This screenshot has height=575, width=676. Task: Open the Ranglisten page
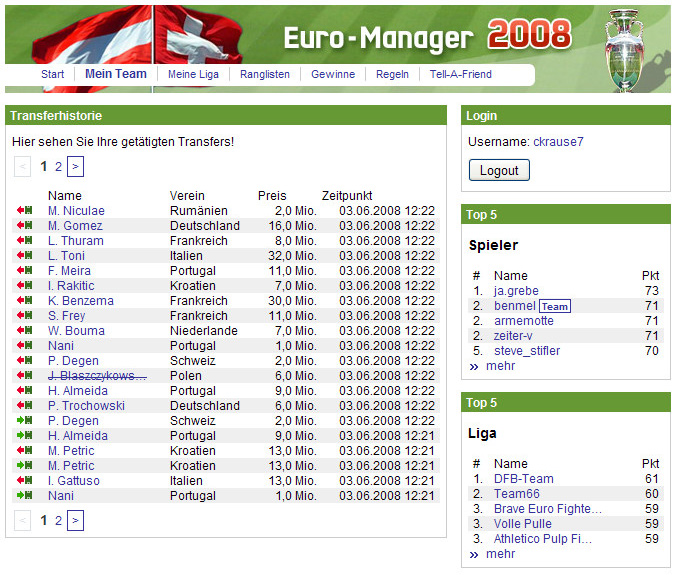(265, 74)
